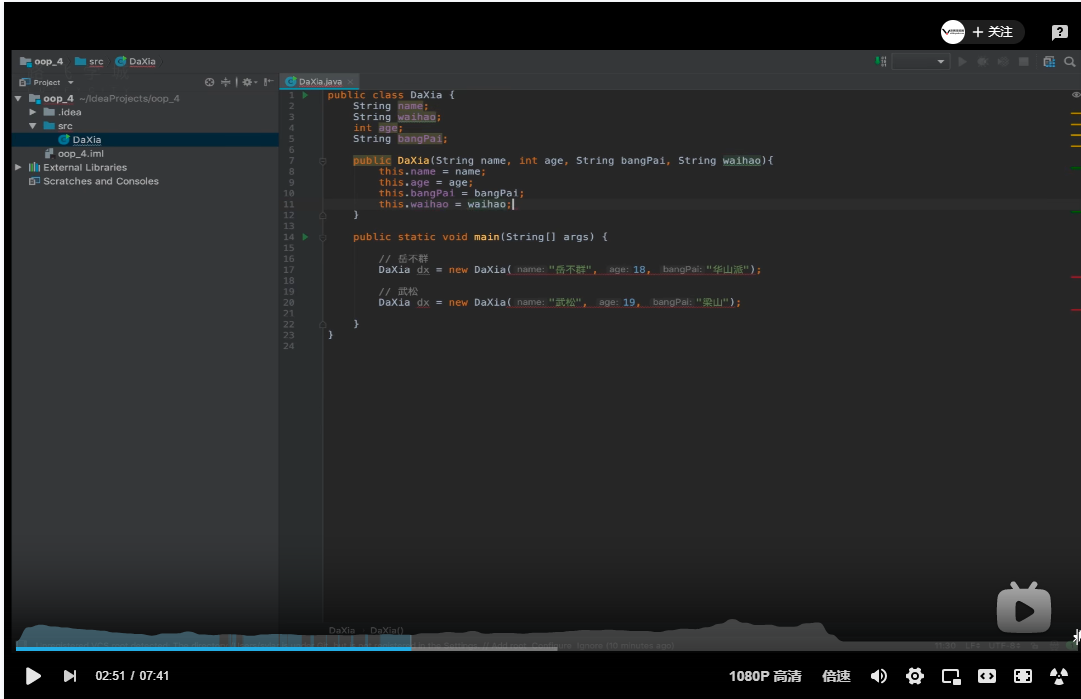
Task: Click the src breadcrumb
Action: pyautogui.click(x=90, y=61)
